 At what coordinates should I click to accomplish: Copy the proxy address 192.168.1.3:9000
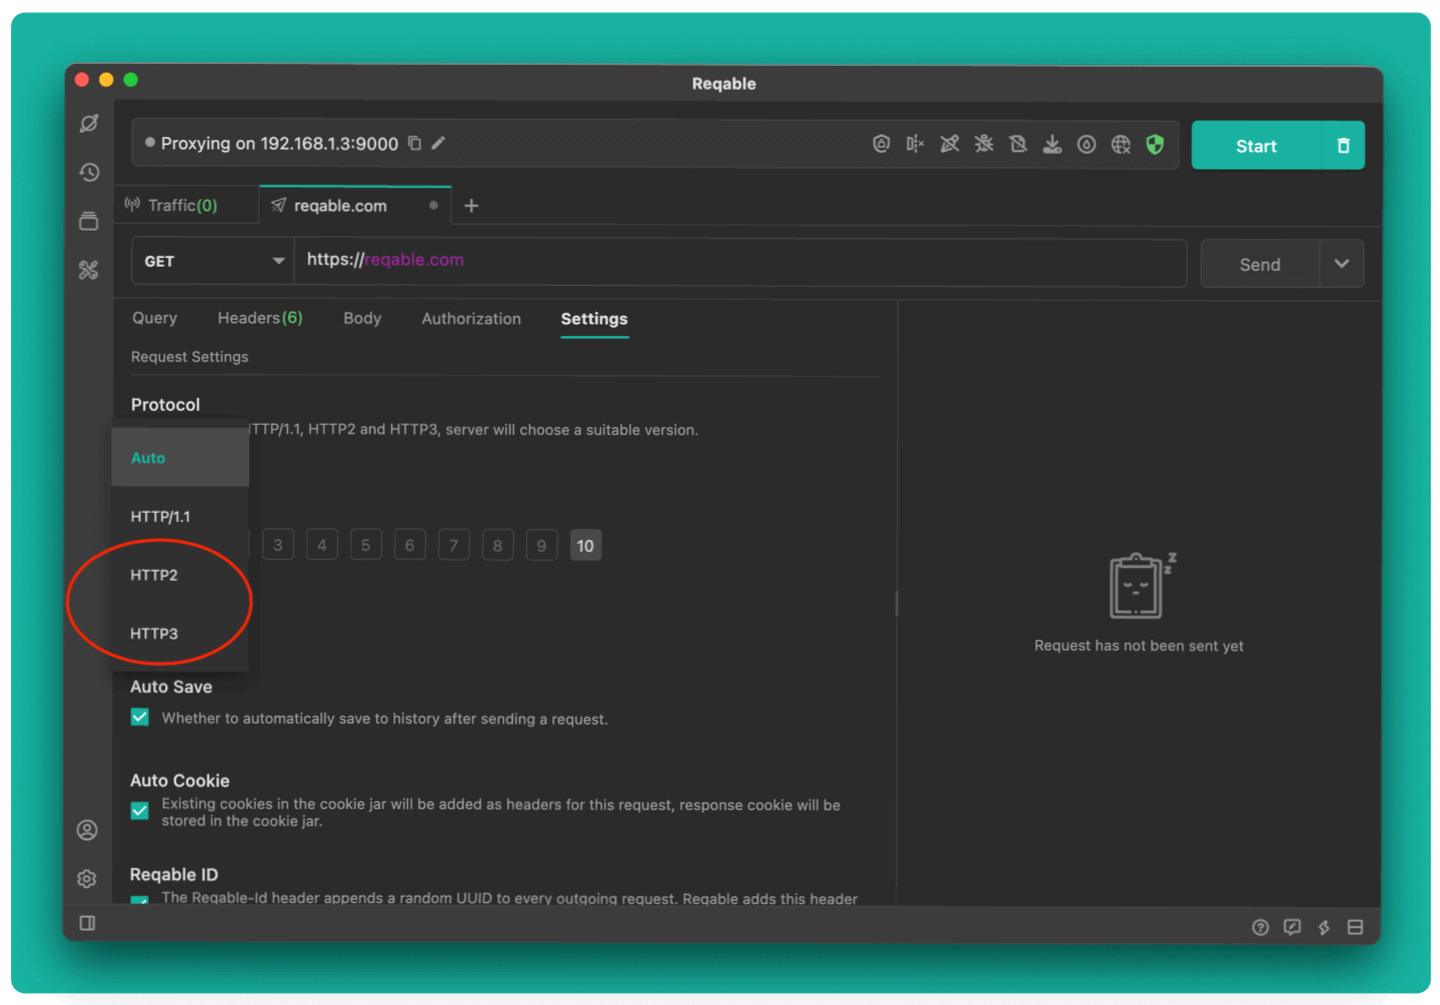[x=414, y=143]
